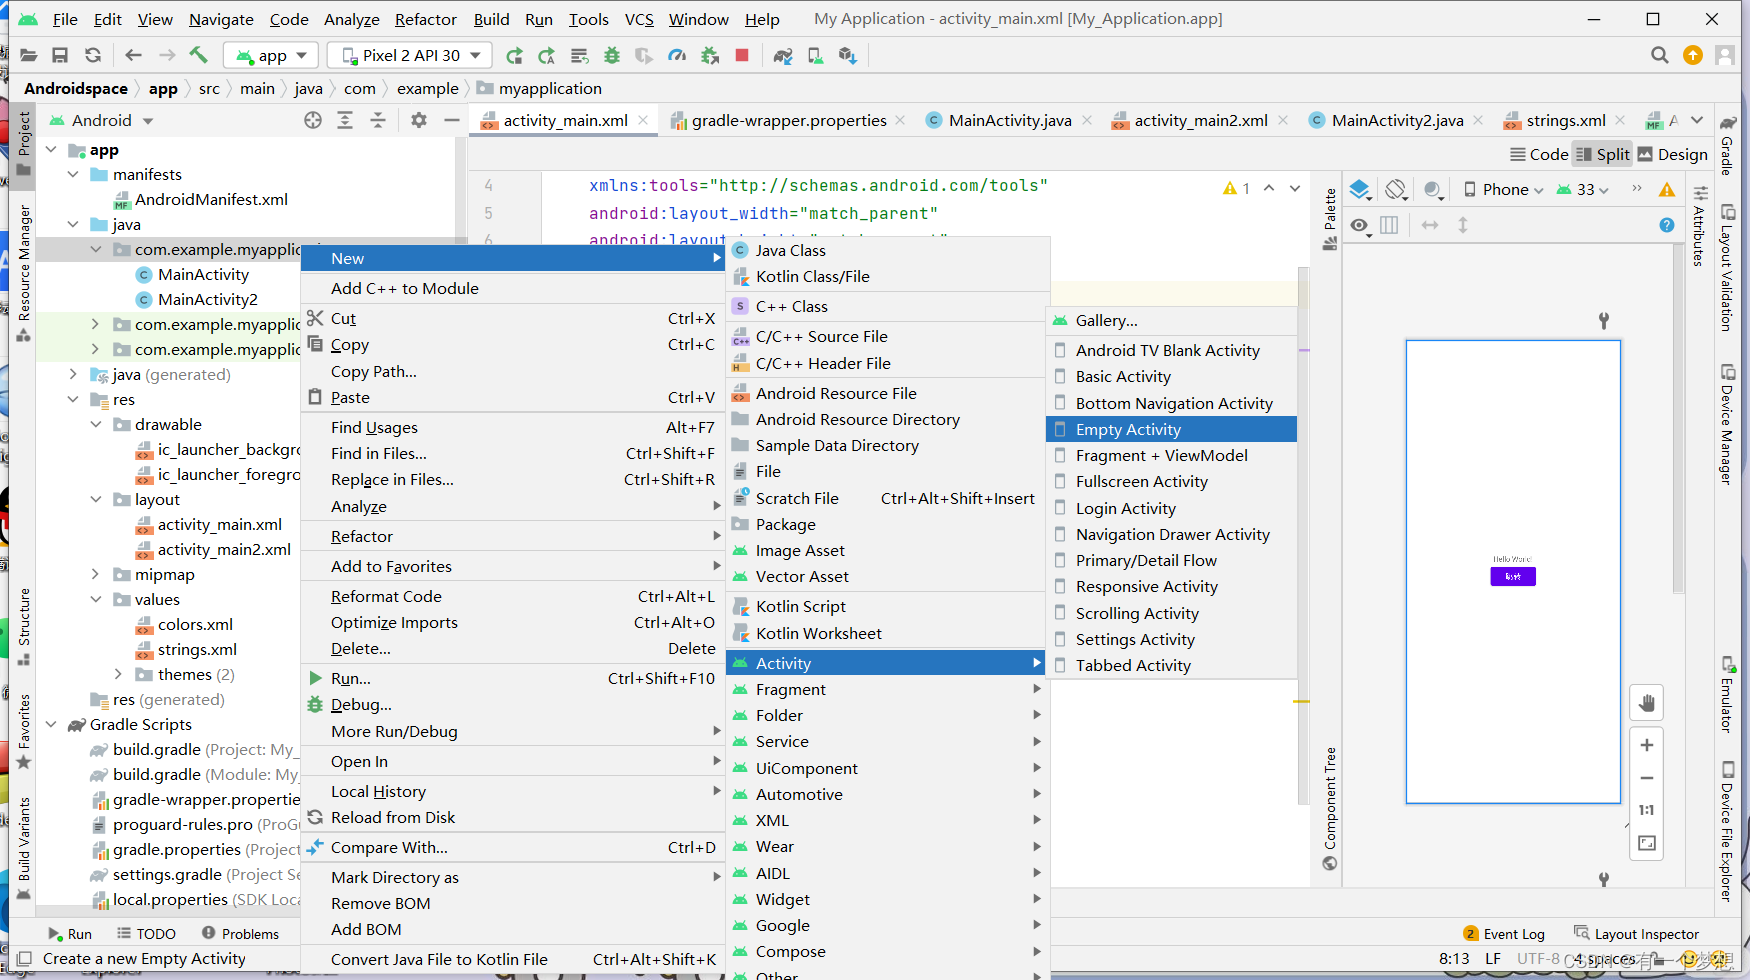Switch editor to Design view
The width and height of the screenshot is (1750, 980).
(1672, 154)
